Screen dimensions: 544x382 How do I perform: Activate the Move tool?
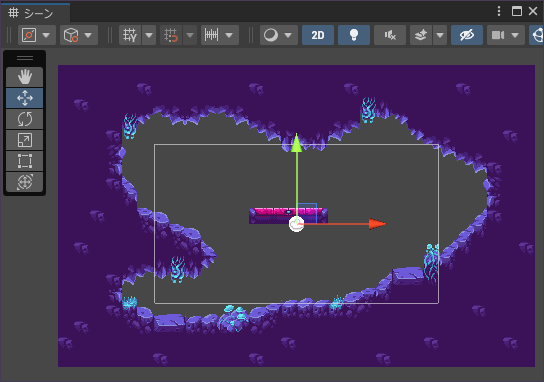pos(25,98)
